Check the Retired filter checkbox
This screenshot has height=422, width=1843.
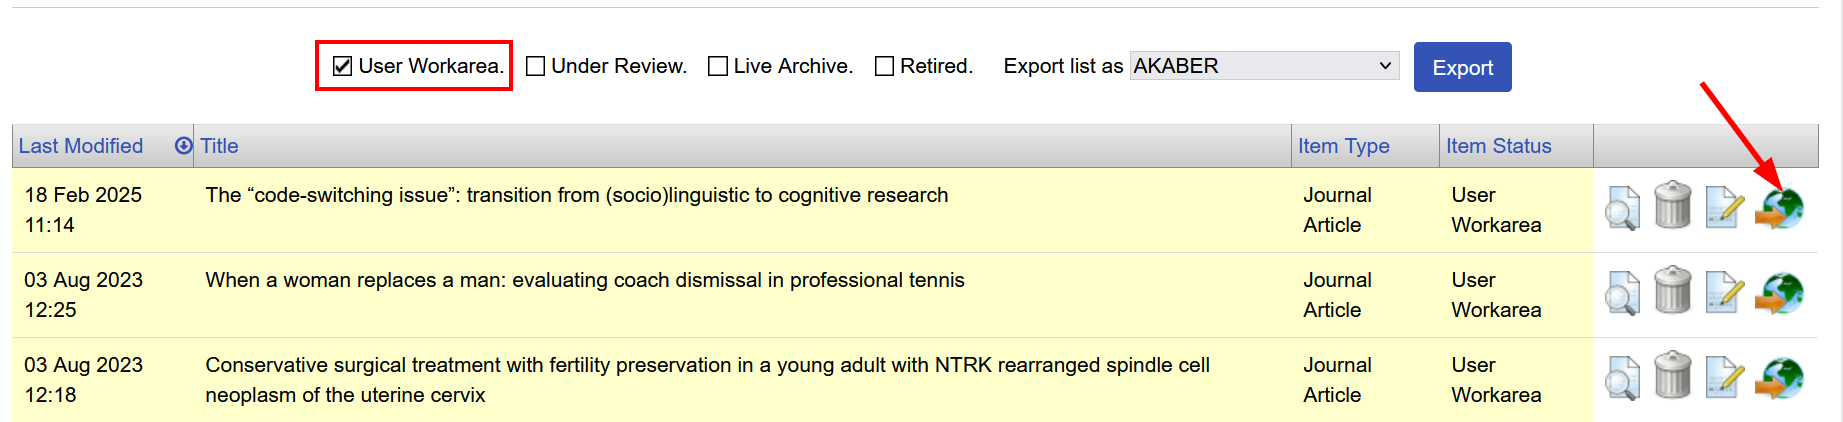(x=884, y=66)
